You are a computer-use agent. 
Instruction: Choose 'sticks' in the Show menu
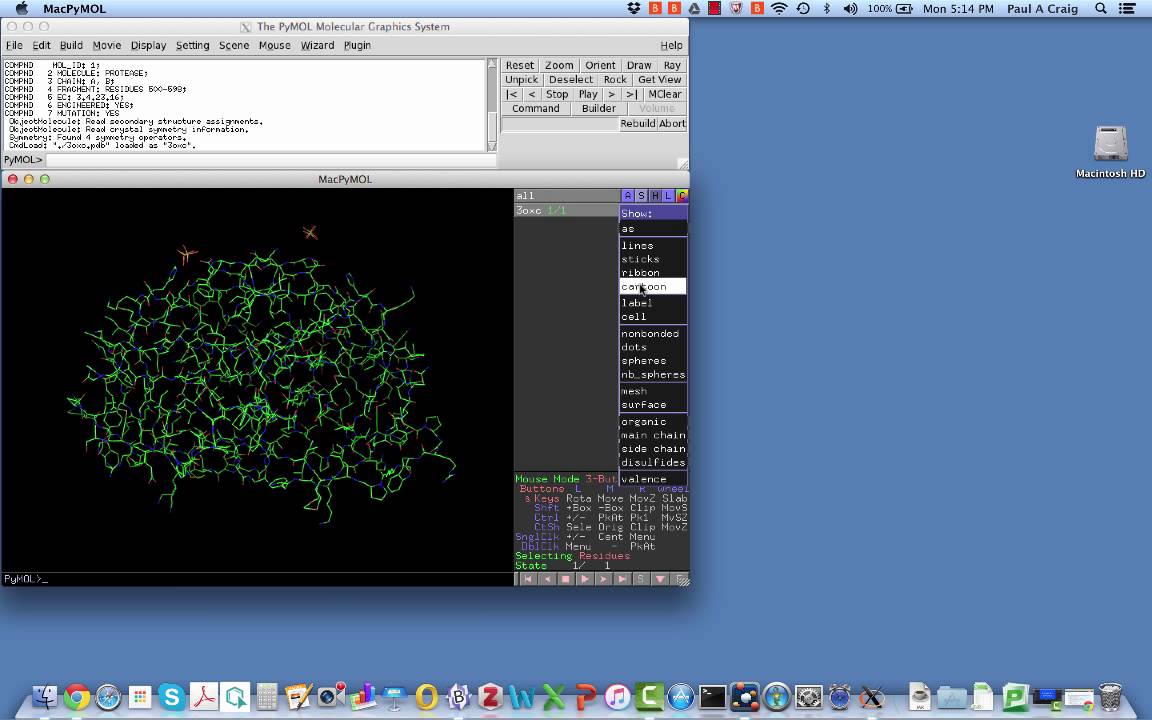coord(653,259)
